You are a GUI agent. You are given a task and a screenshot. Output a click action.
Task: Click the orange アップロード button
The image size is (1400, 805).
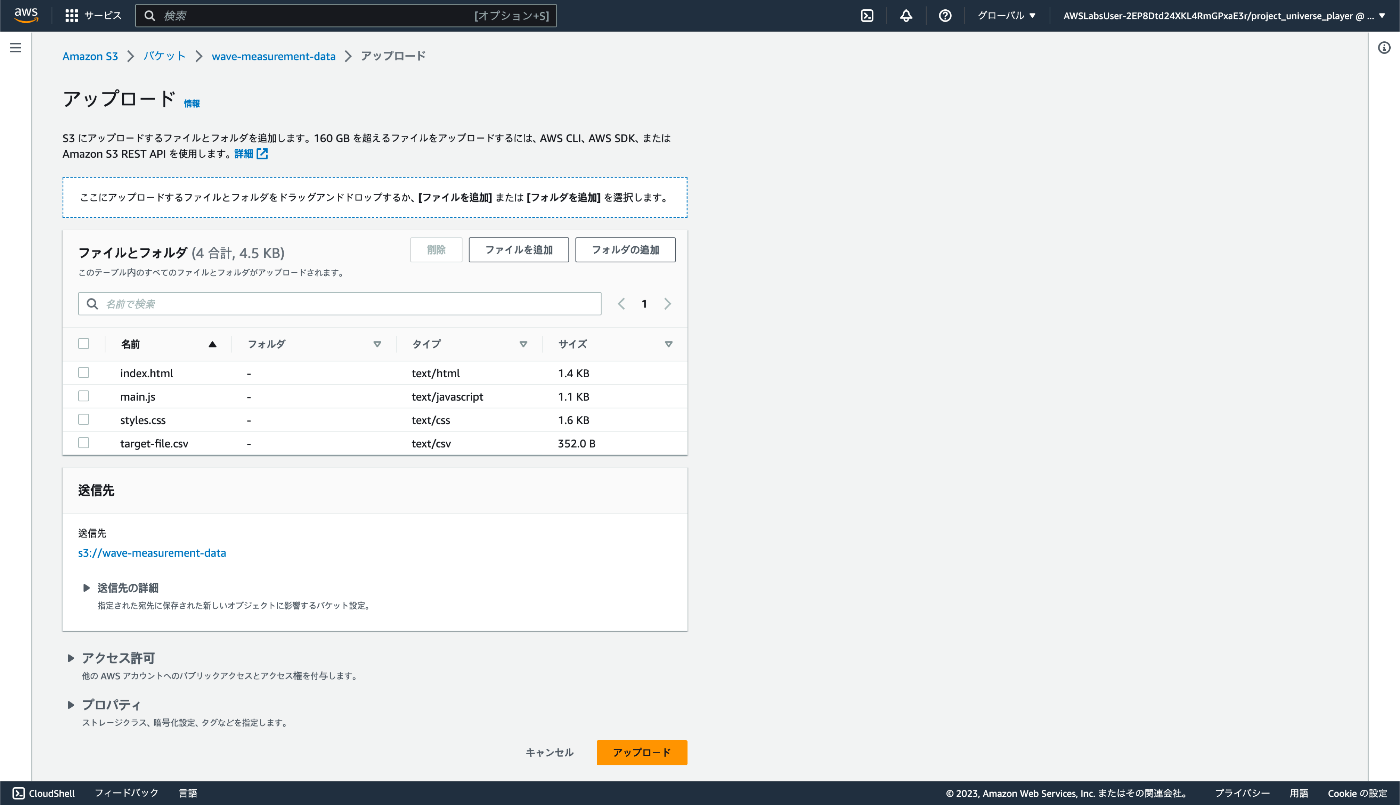point(642,752)
